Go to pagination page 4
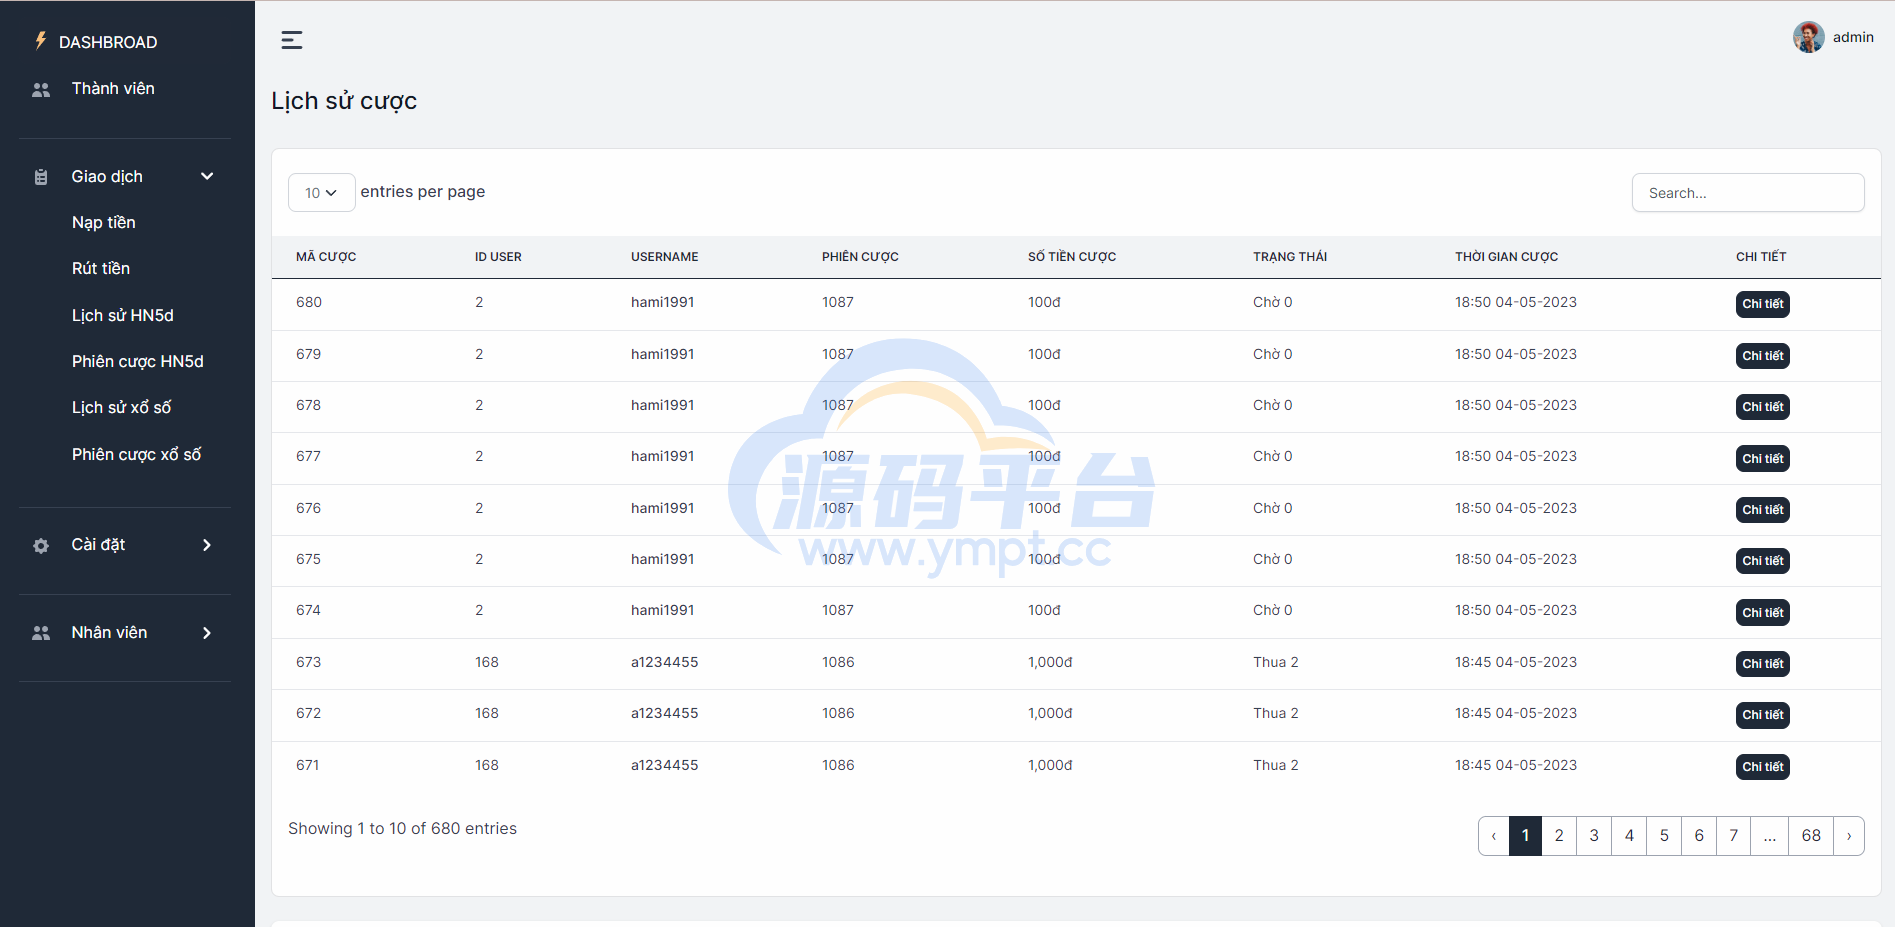 pos(1629,836)
